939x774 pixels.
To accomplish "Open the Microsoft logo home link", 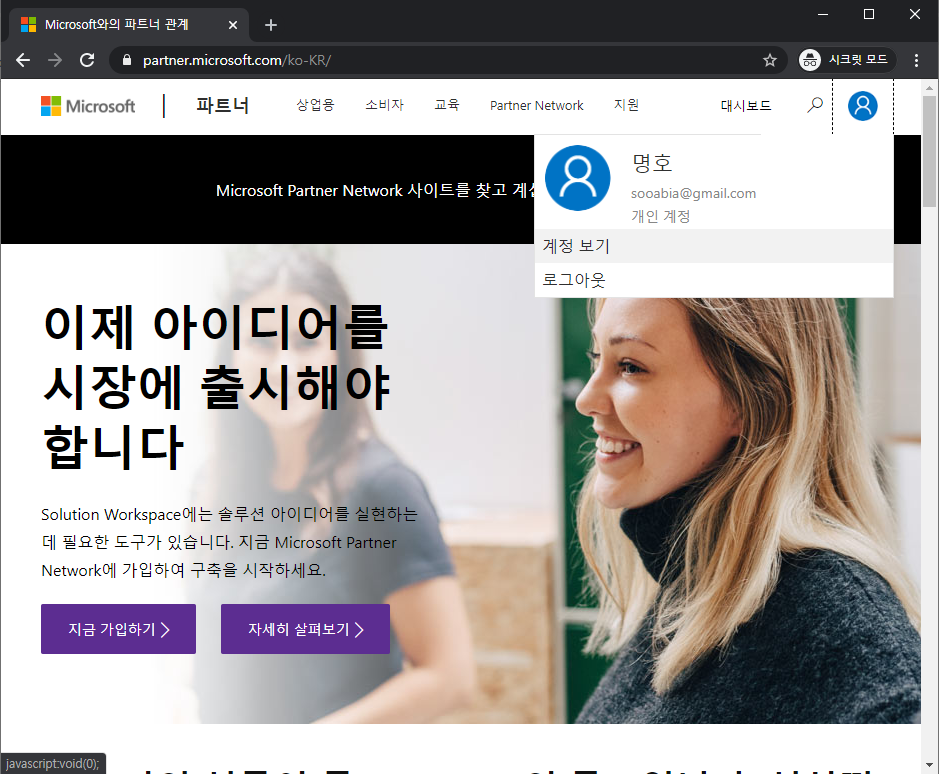I will click(x=88, y=106).
